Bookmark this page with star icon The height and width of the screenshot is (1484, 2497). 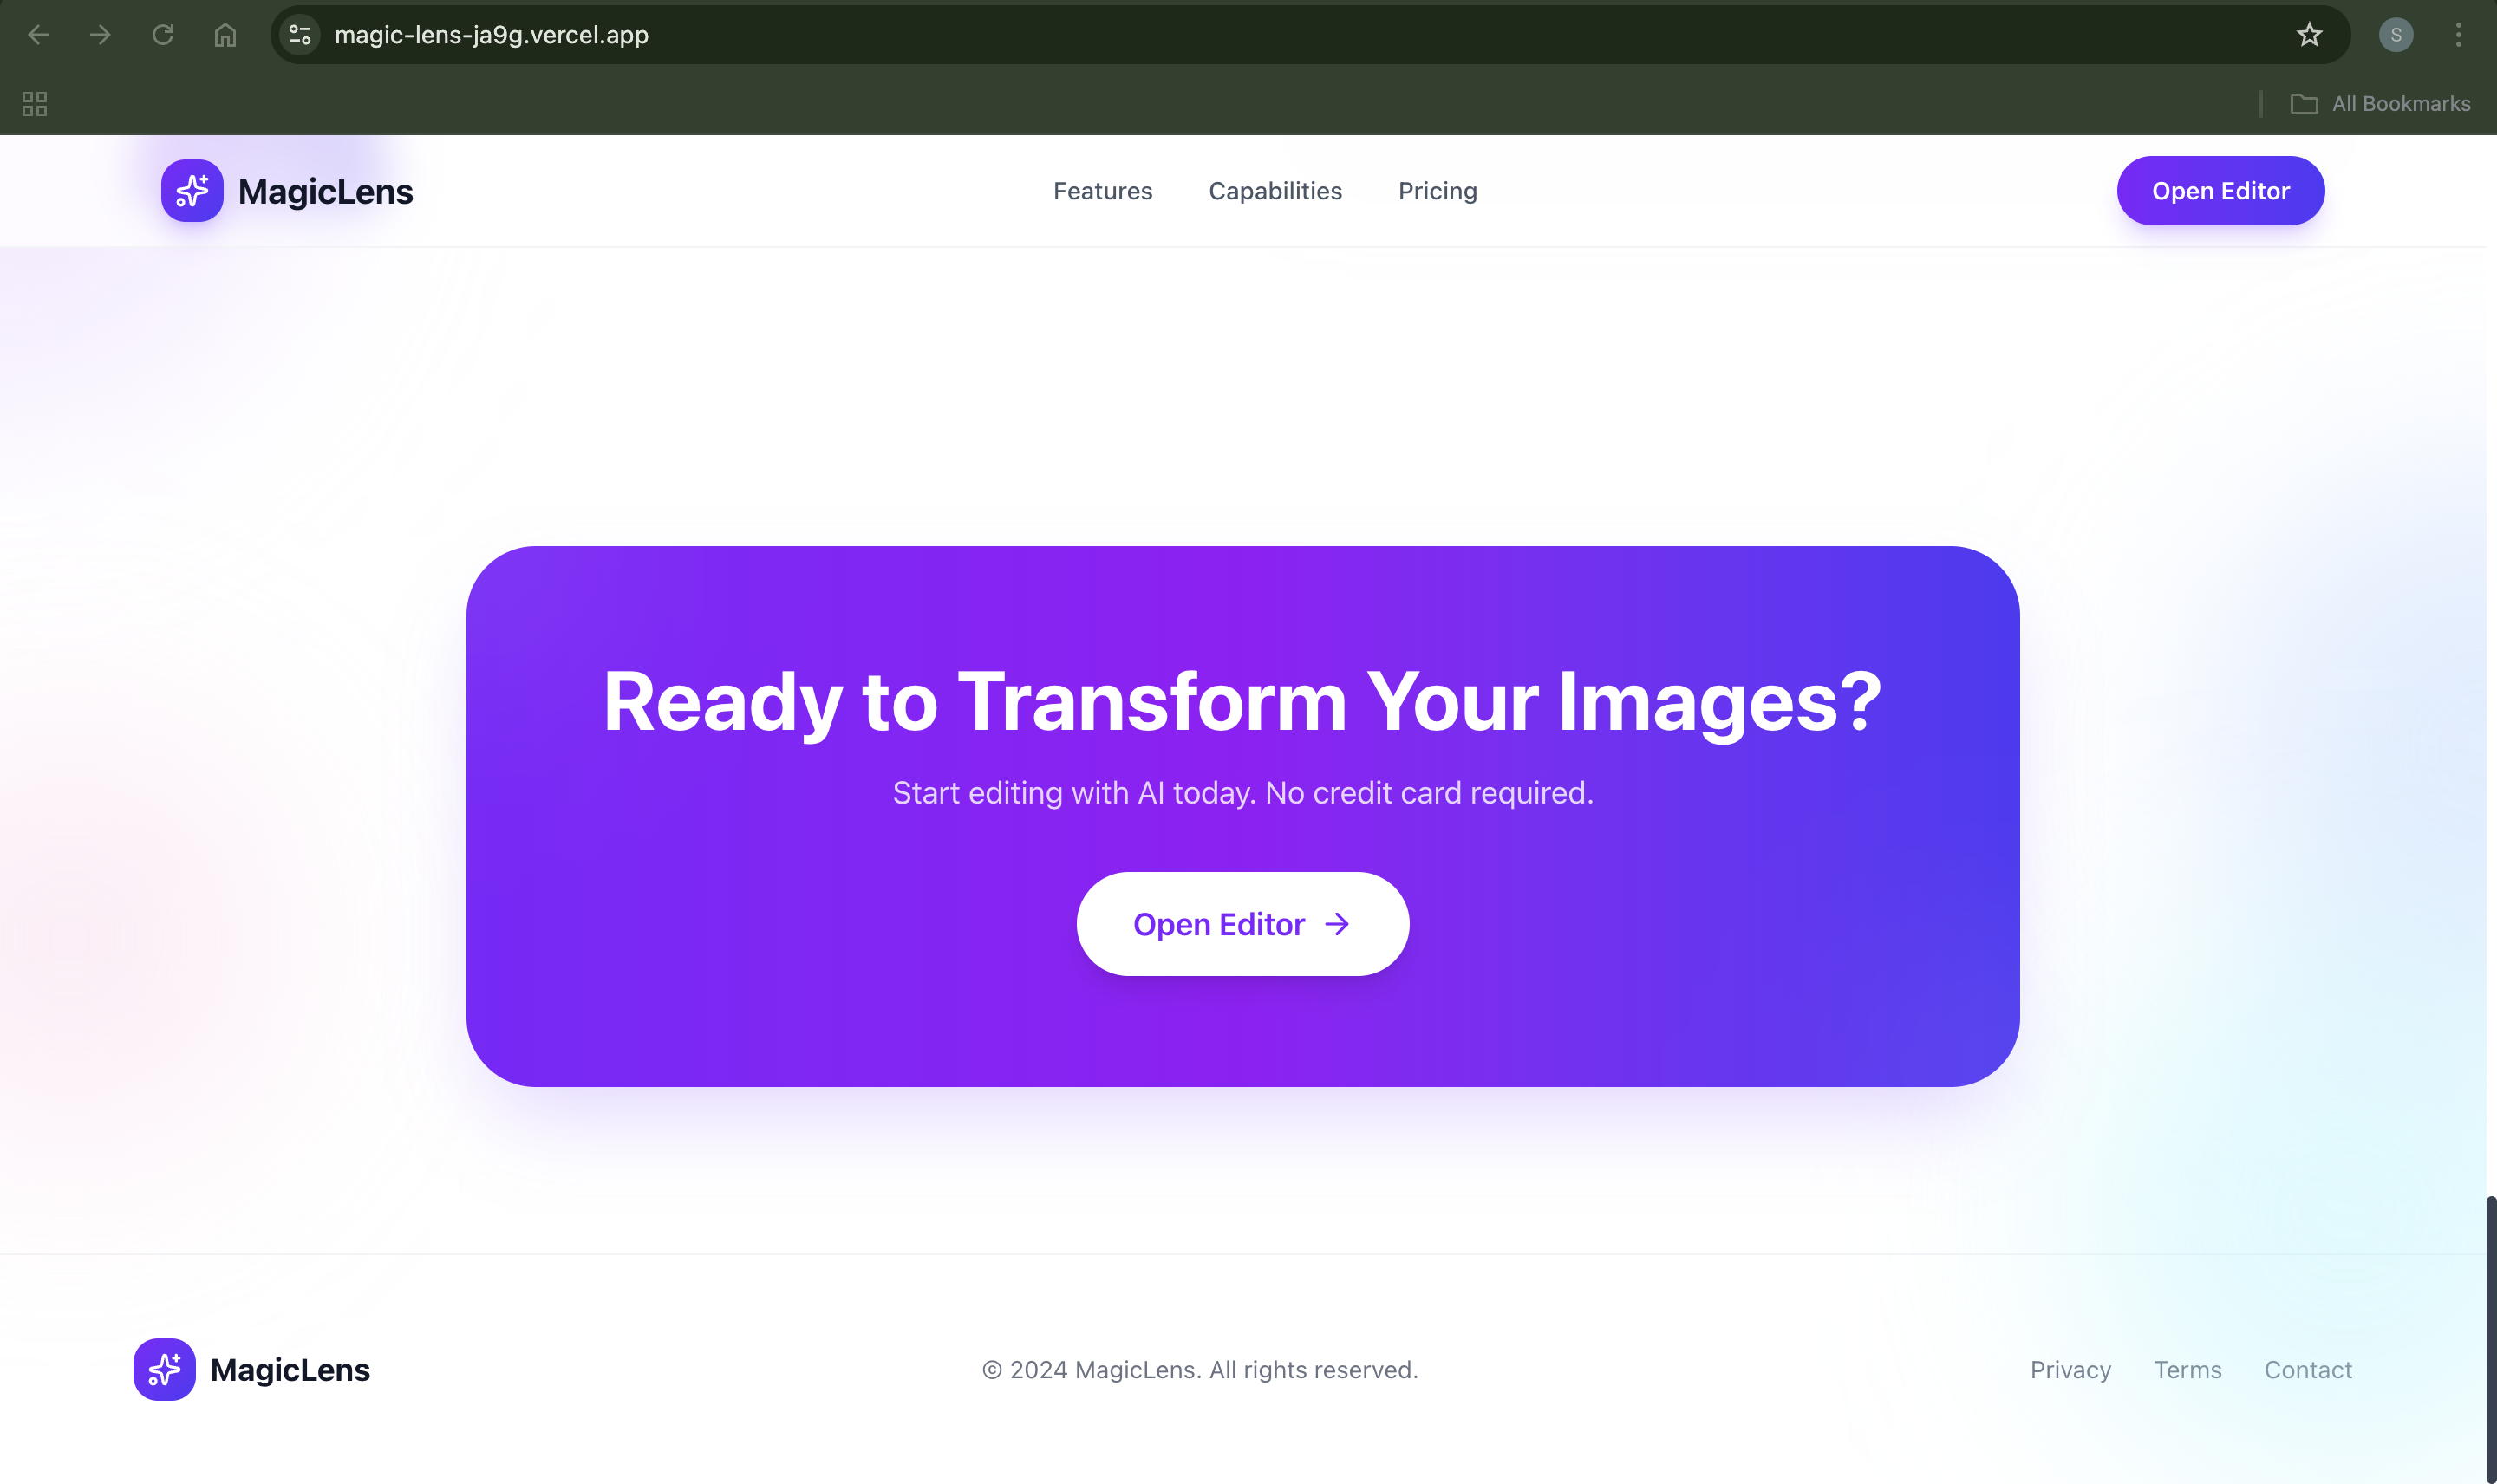click(2308, 35)
